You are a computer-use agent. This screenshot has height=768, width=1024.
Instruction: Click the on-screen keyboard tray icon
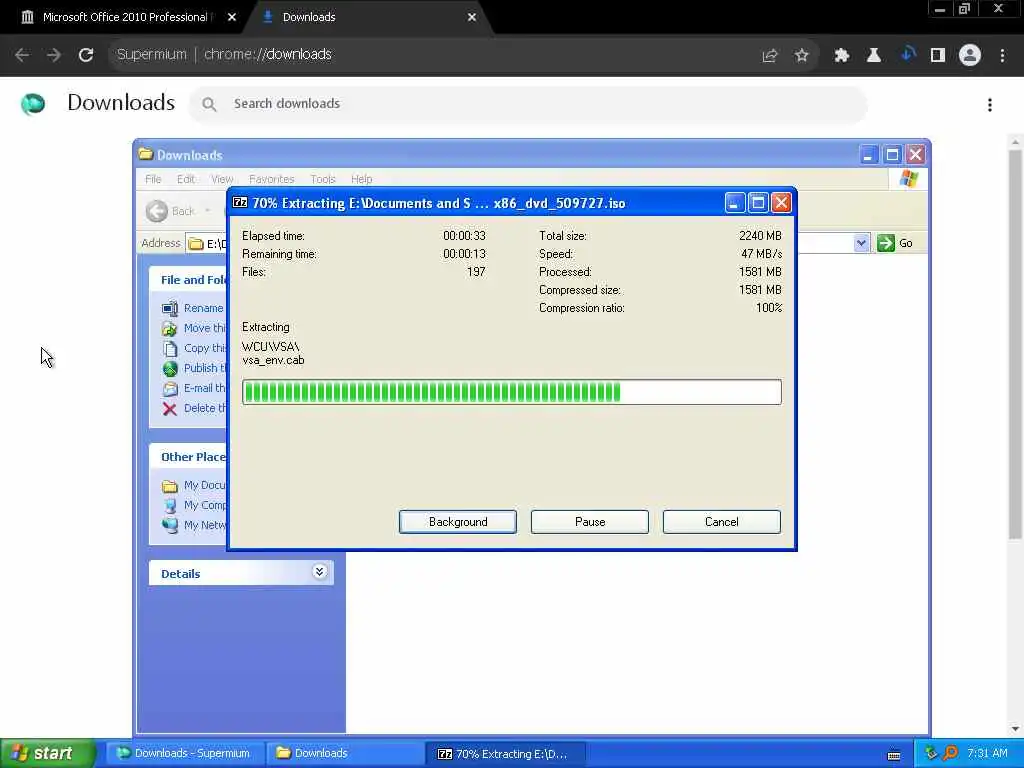click(x=894, y=755)
